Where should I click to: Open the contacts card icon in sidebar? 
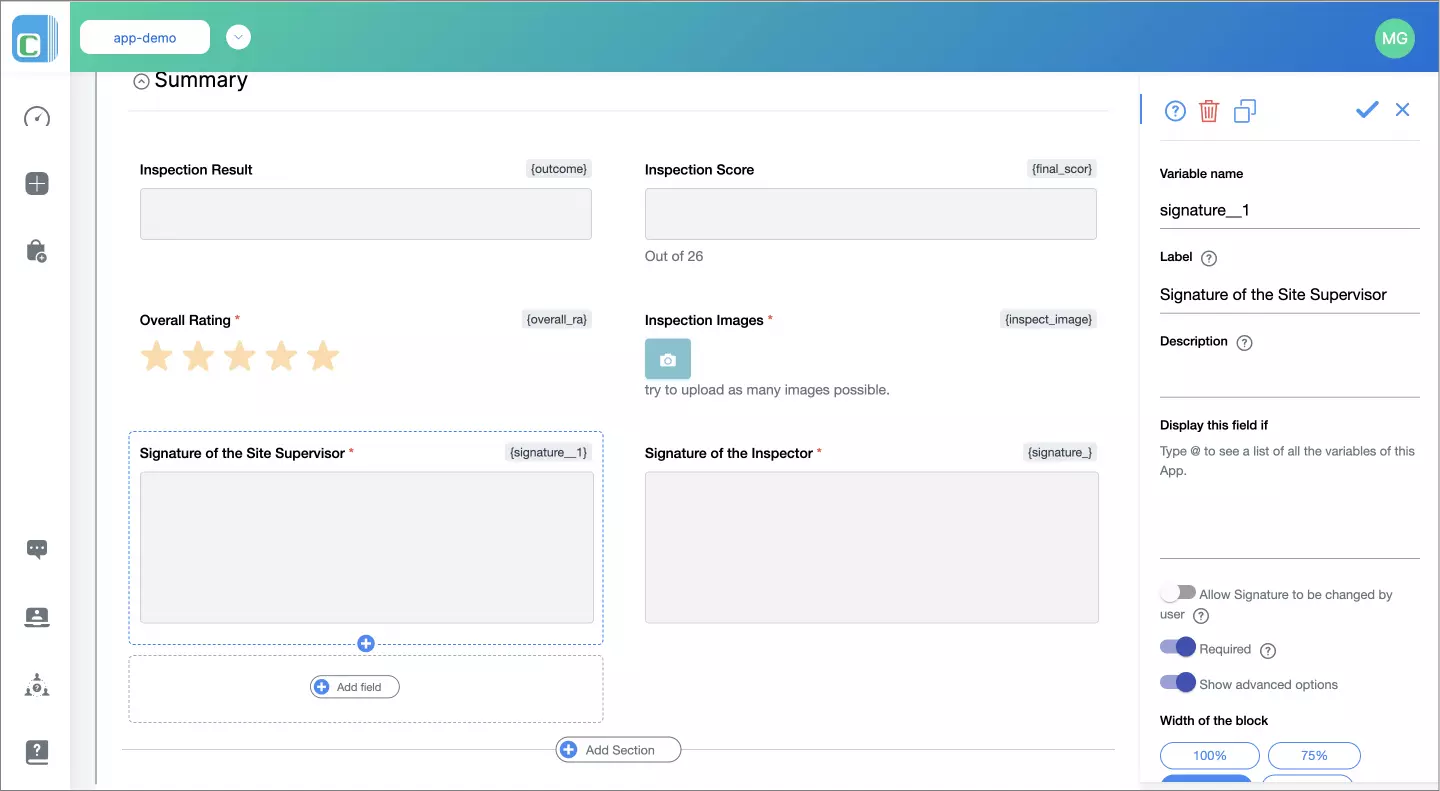pos(36,617)
